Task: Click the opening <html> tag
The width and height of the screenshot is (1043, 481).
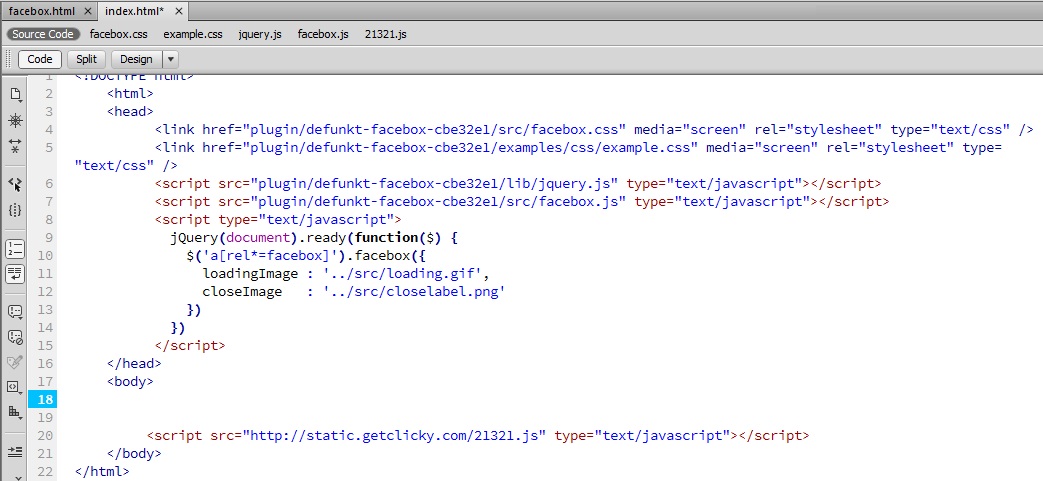Action: click(x=130, y=94)
